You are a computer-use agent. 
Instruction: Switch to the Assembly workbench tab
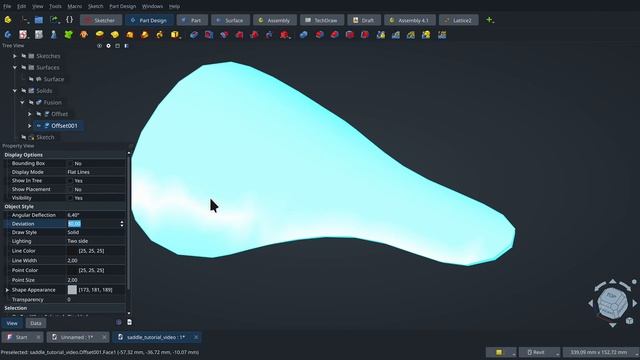[275, 20]
